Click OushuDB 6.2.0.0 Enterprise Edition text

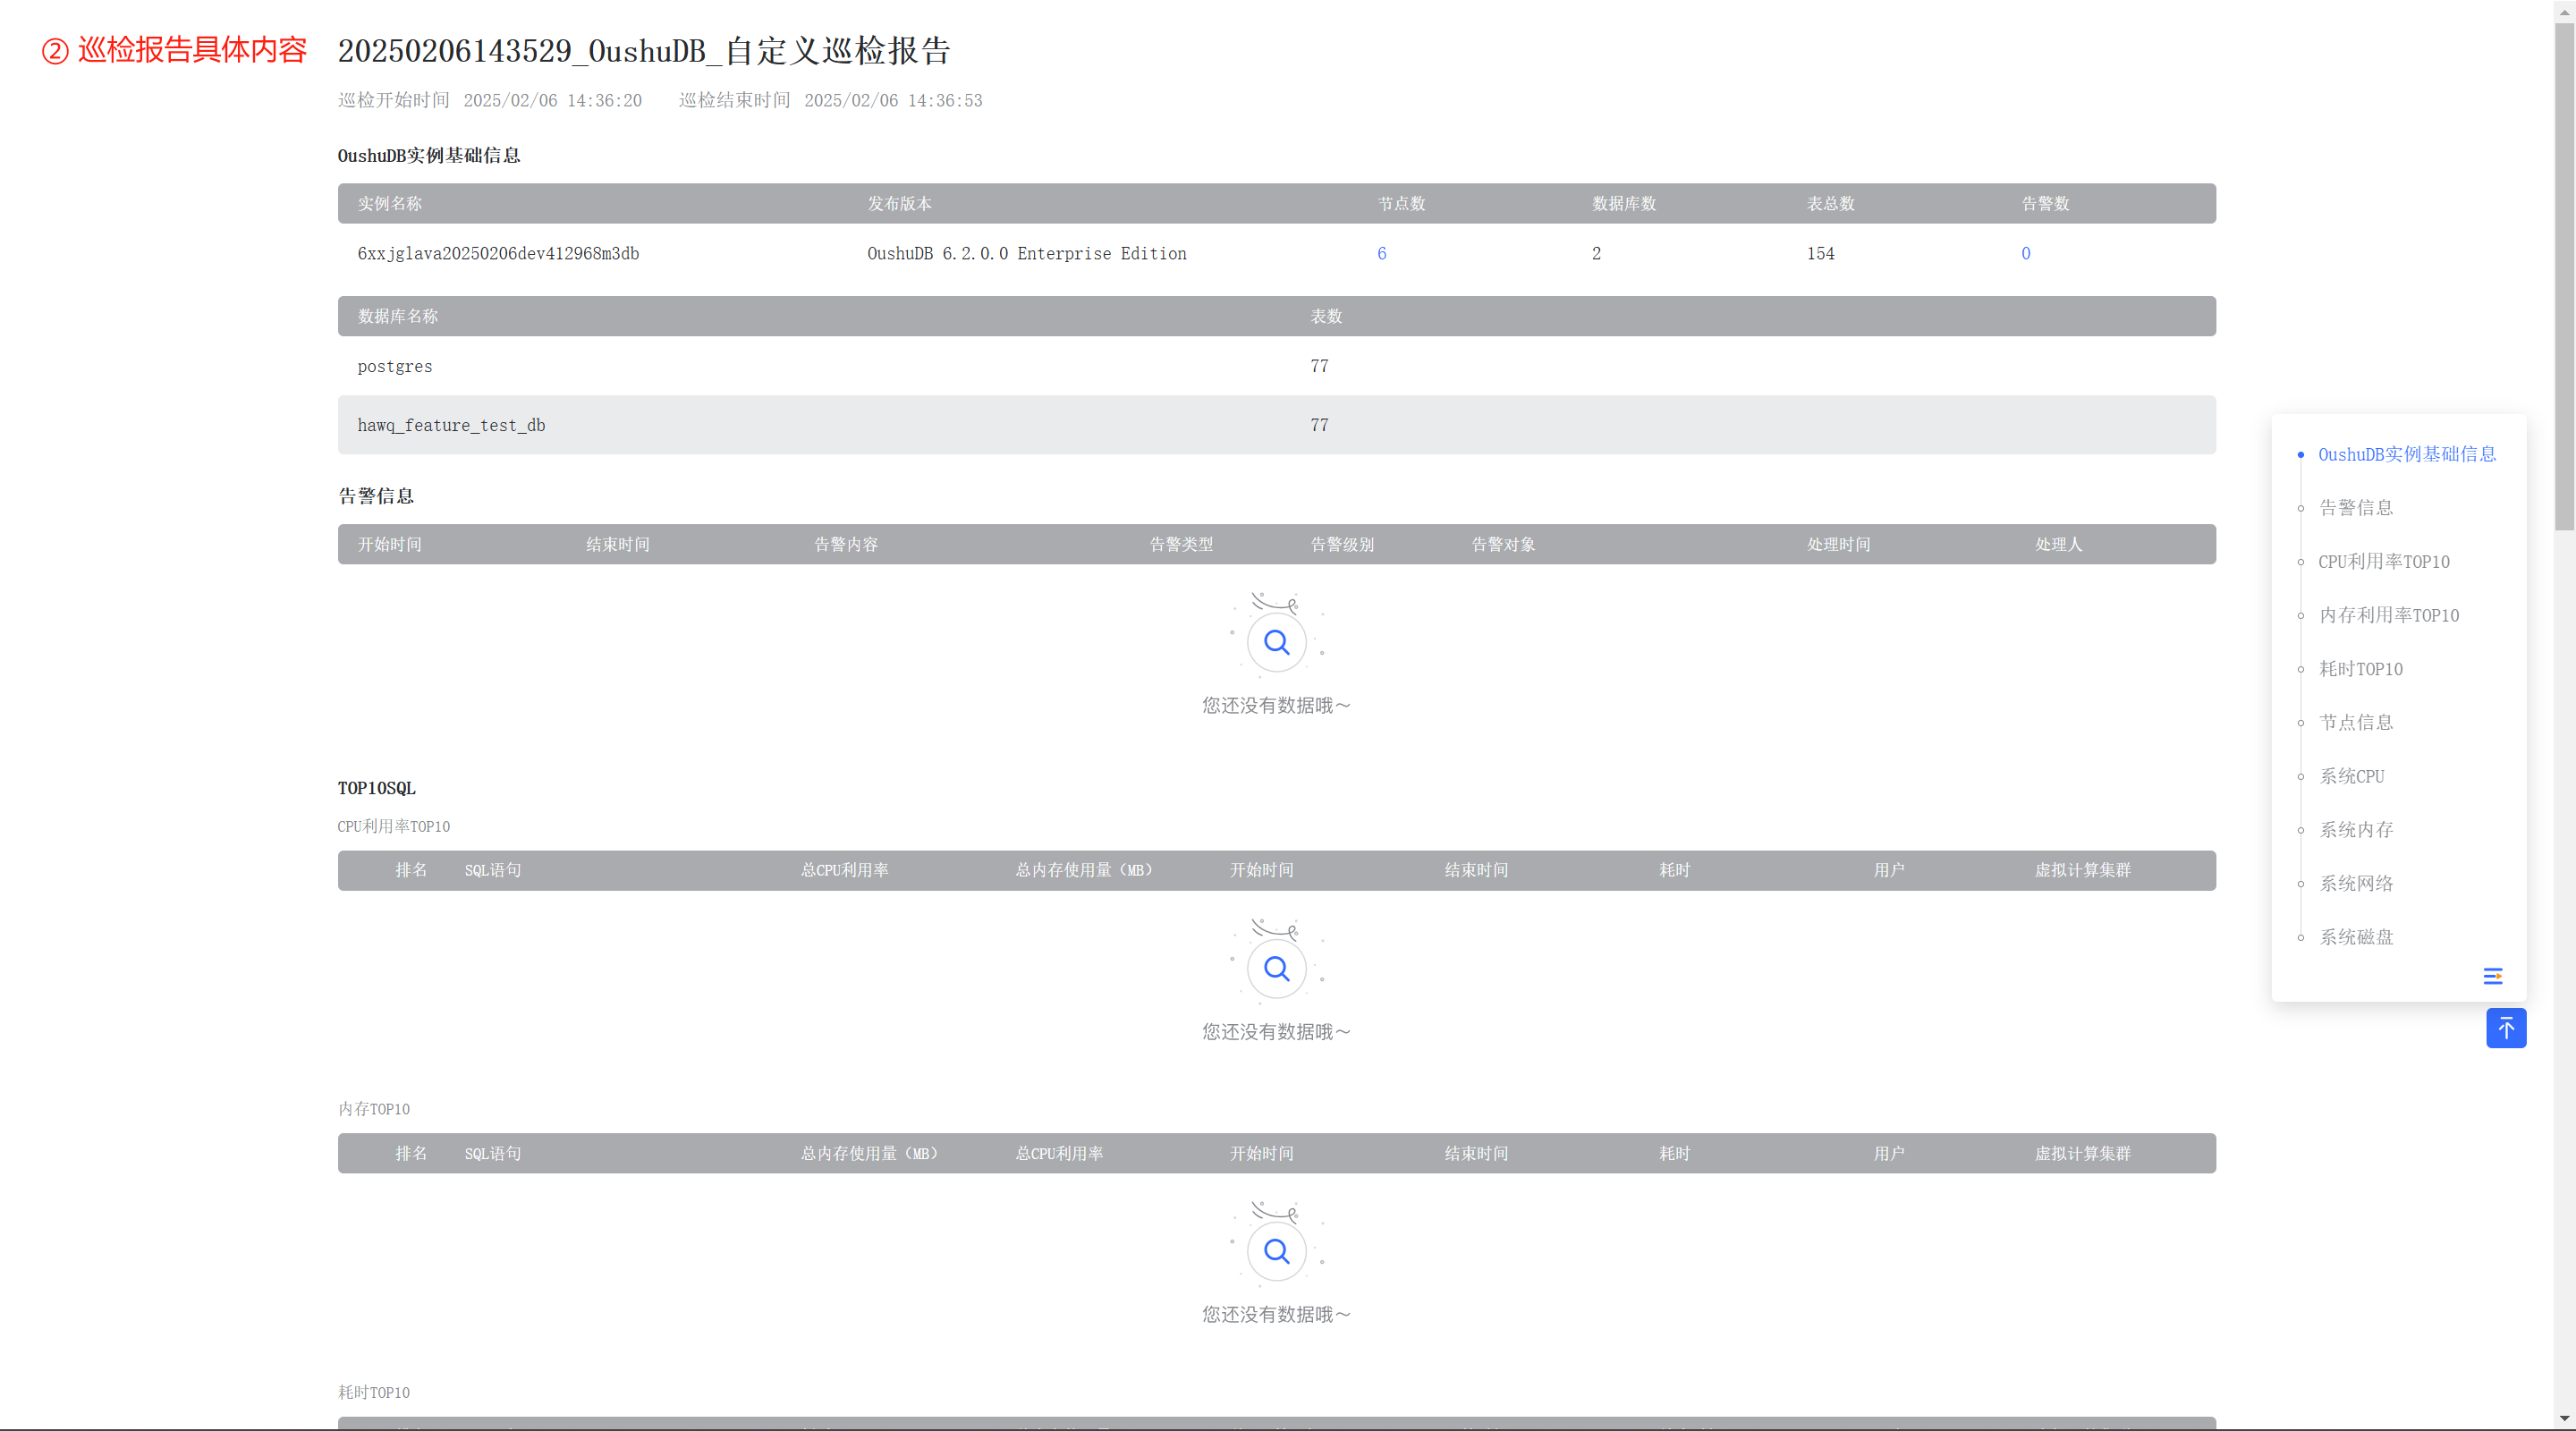1026,254
